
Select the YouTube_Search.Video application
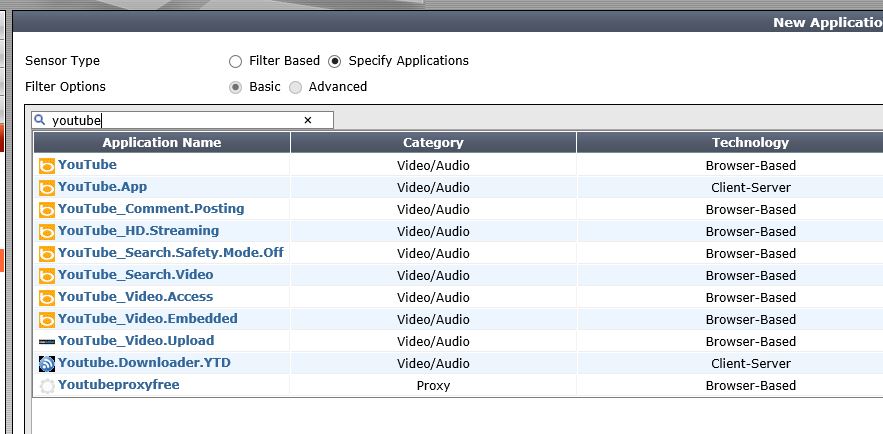[136, 275]
